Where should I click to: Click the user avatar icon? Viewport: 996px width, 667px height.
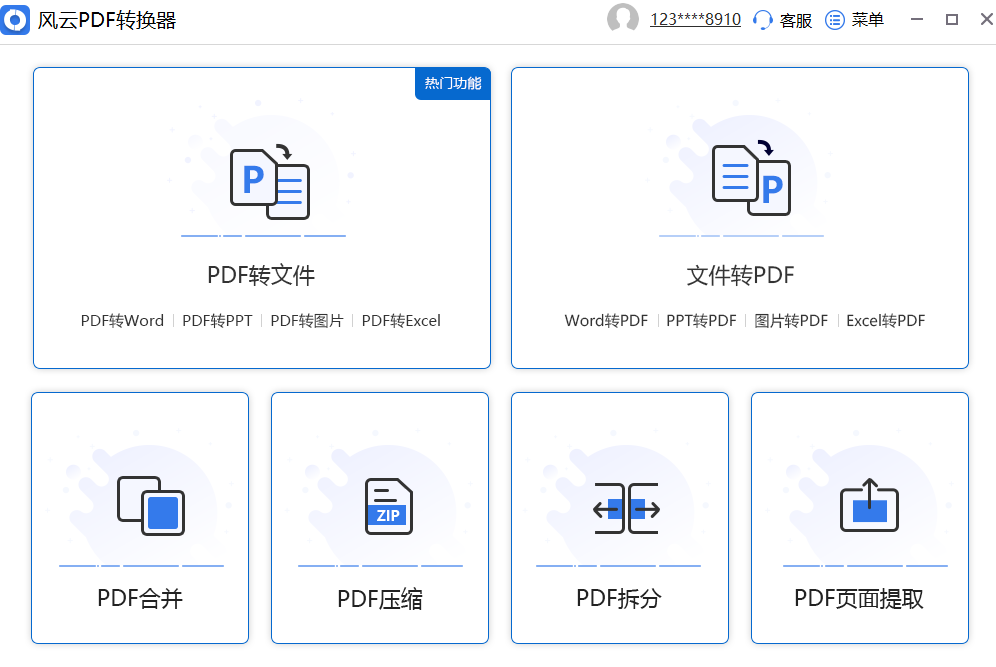click(622, 18)
